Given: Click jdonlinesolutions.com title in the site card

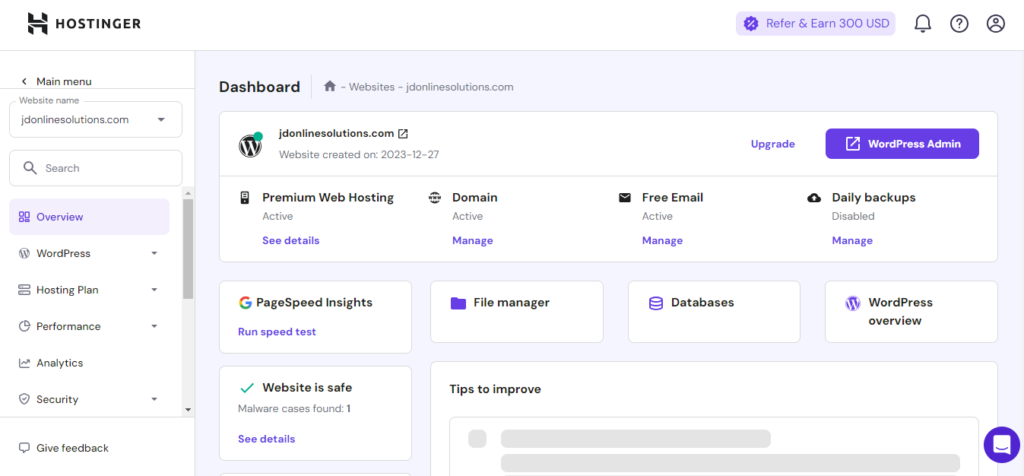Looking at the screenshot, I should click(336, 133).
